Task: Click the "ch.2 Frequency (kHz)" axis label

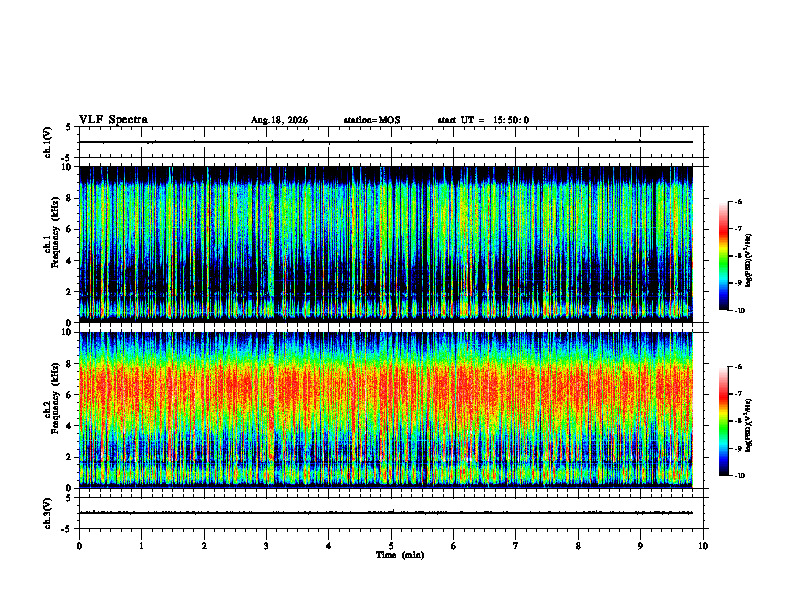Action: coord(52,398)
